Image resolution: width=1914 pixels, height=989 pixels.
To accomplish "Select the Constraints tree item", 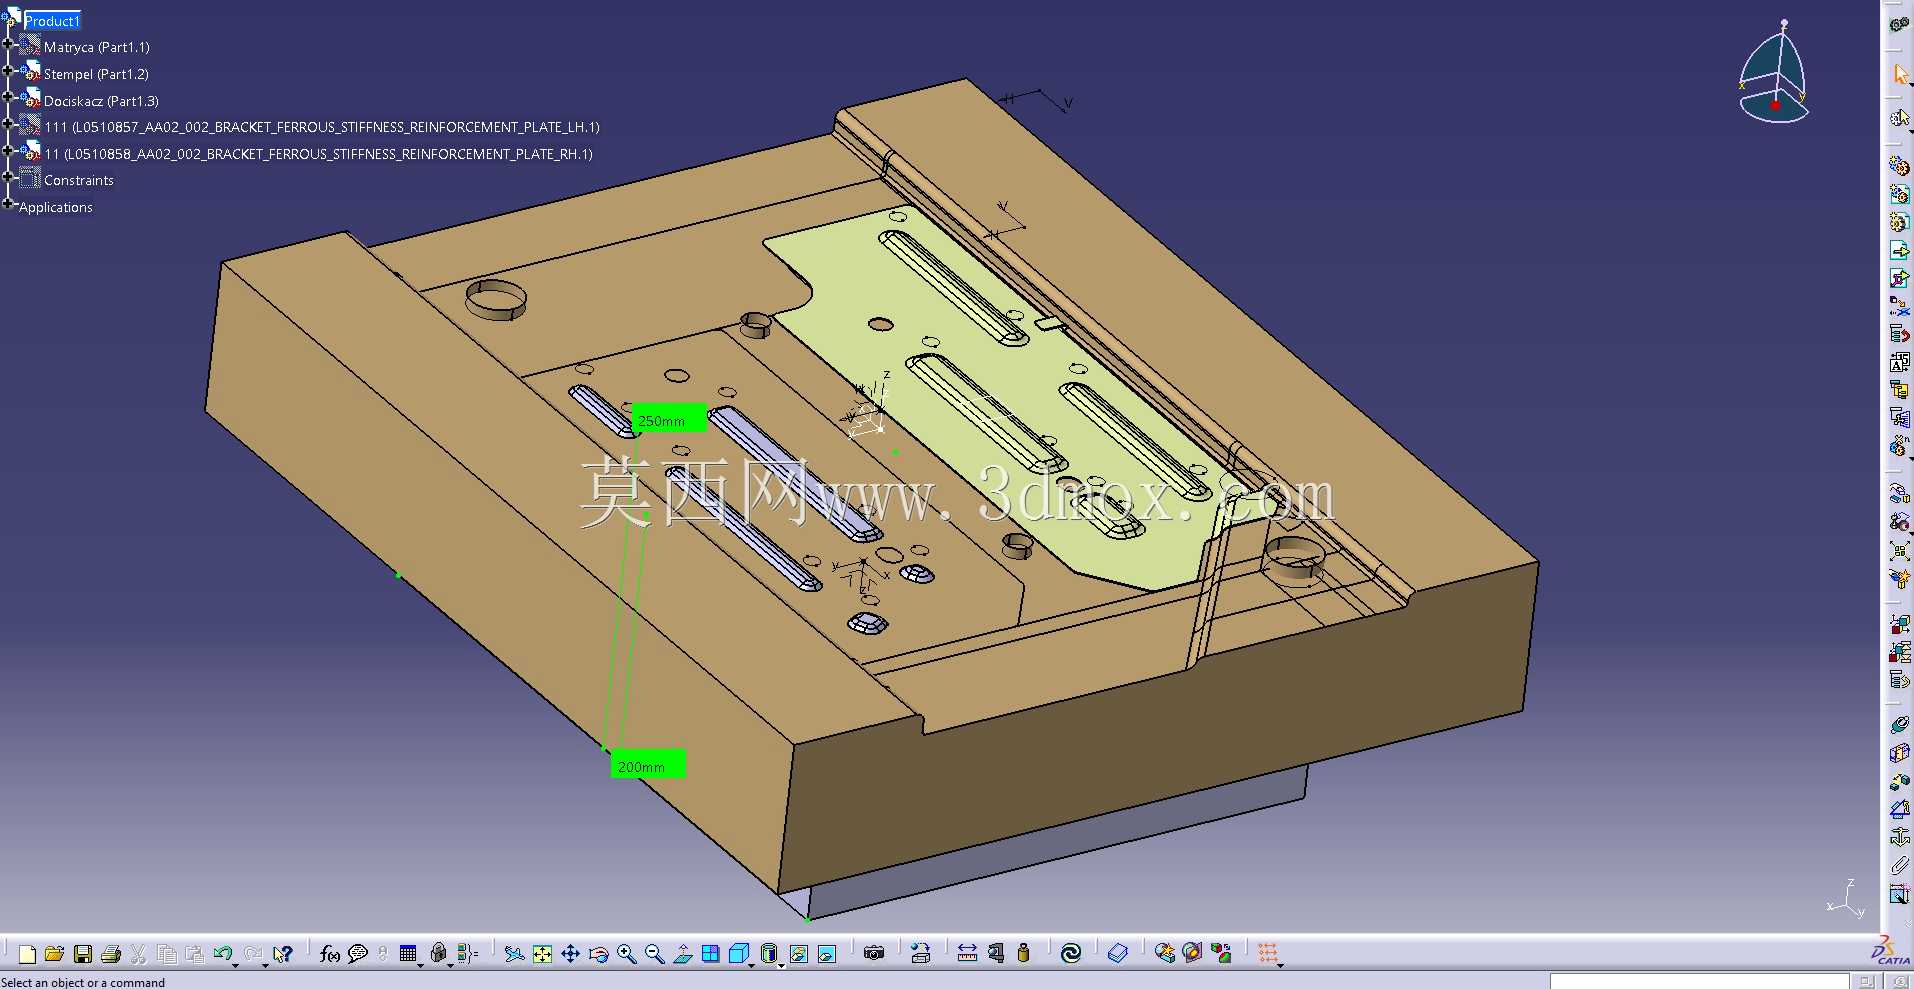I will pos(79,180).
